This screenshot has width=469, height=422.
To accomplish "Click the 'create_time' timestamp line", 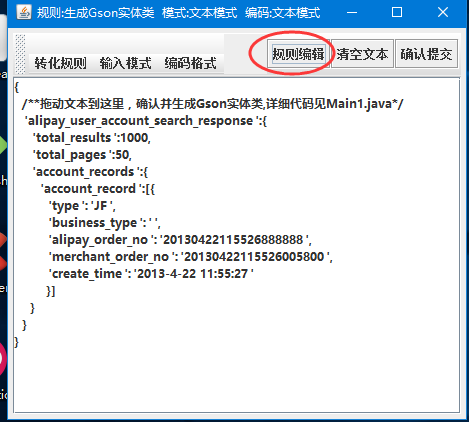I will pos(151,274).
